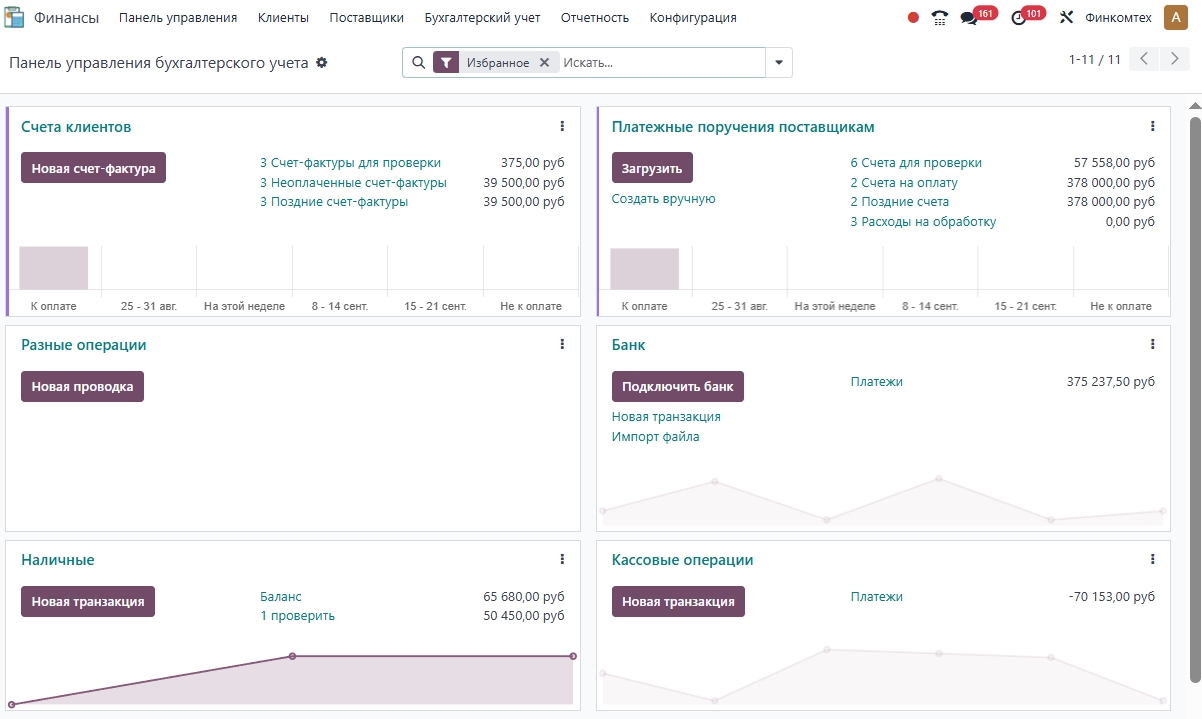1202x719 pixels.
Task: Click the red recording indicator dot
Action: 913,18
